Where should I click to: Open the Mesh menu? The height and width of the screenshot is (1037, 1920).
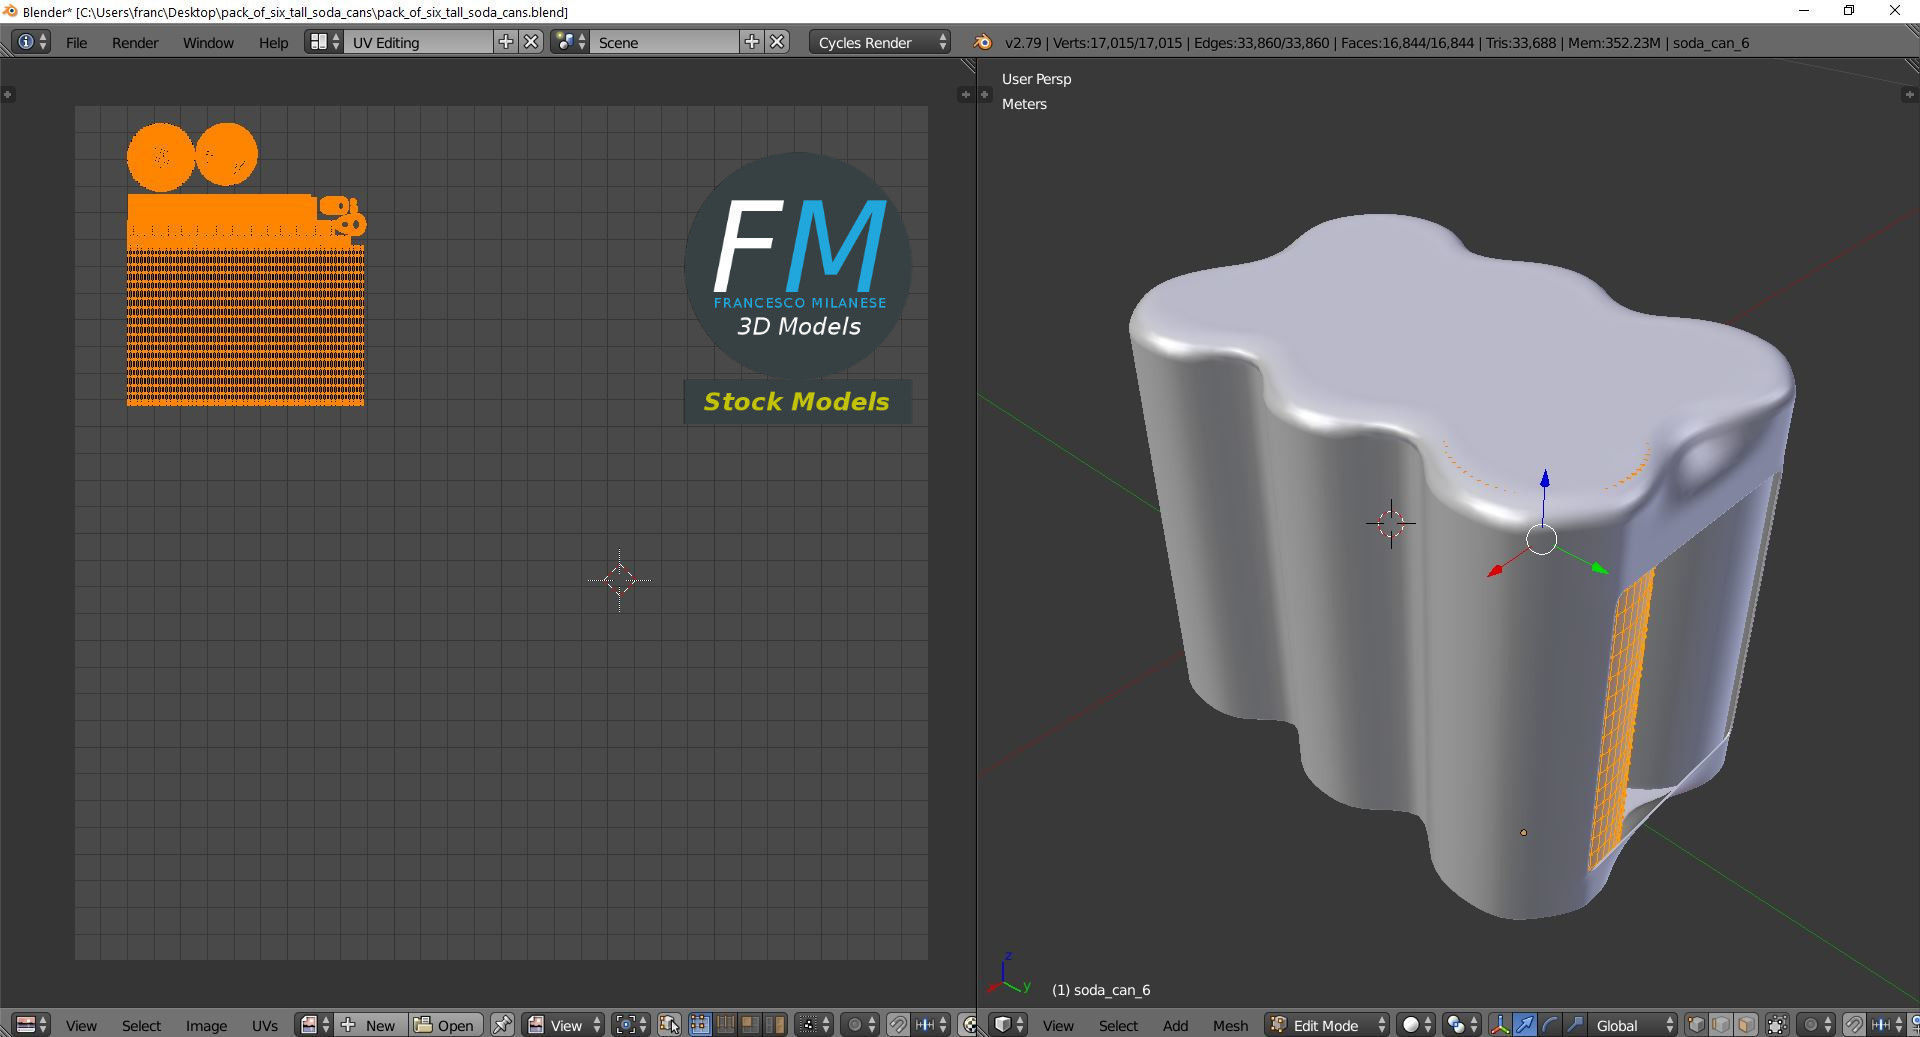pos(1230,1025)
